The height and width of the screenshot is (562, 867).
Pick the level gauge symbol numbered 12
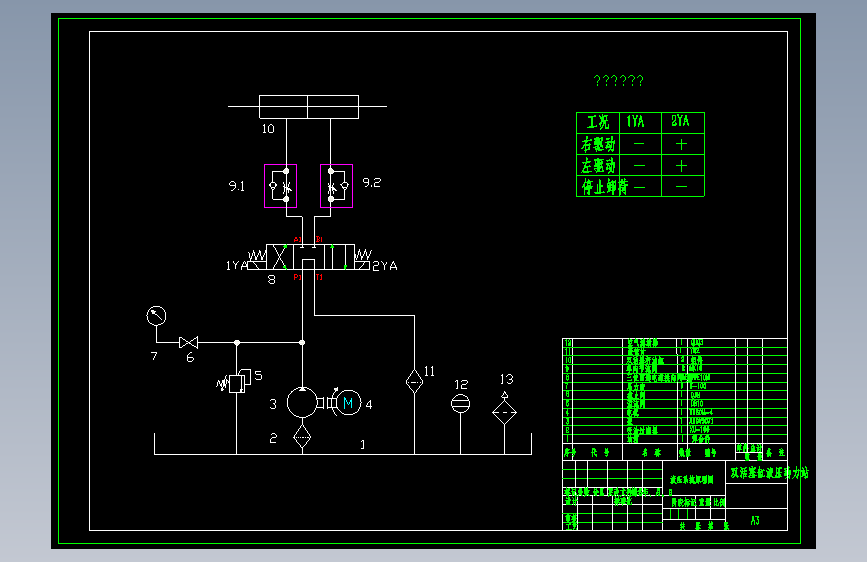(460, 403)
